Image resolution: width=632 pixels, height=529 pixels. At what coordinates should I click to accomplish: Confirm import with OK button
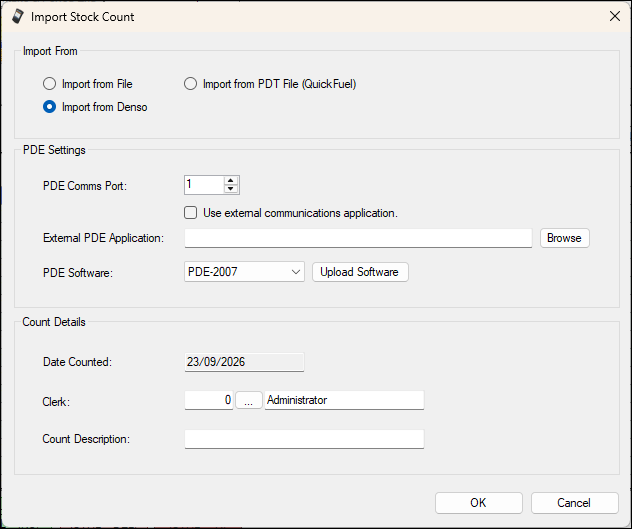point(478,503)
